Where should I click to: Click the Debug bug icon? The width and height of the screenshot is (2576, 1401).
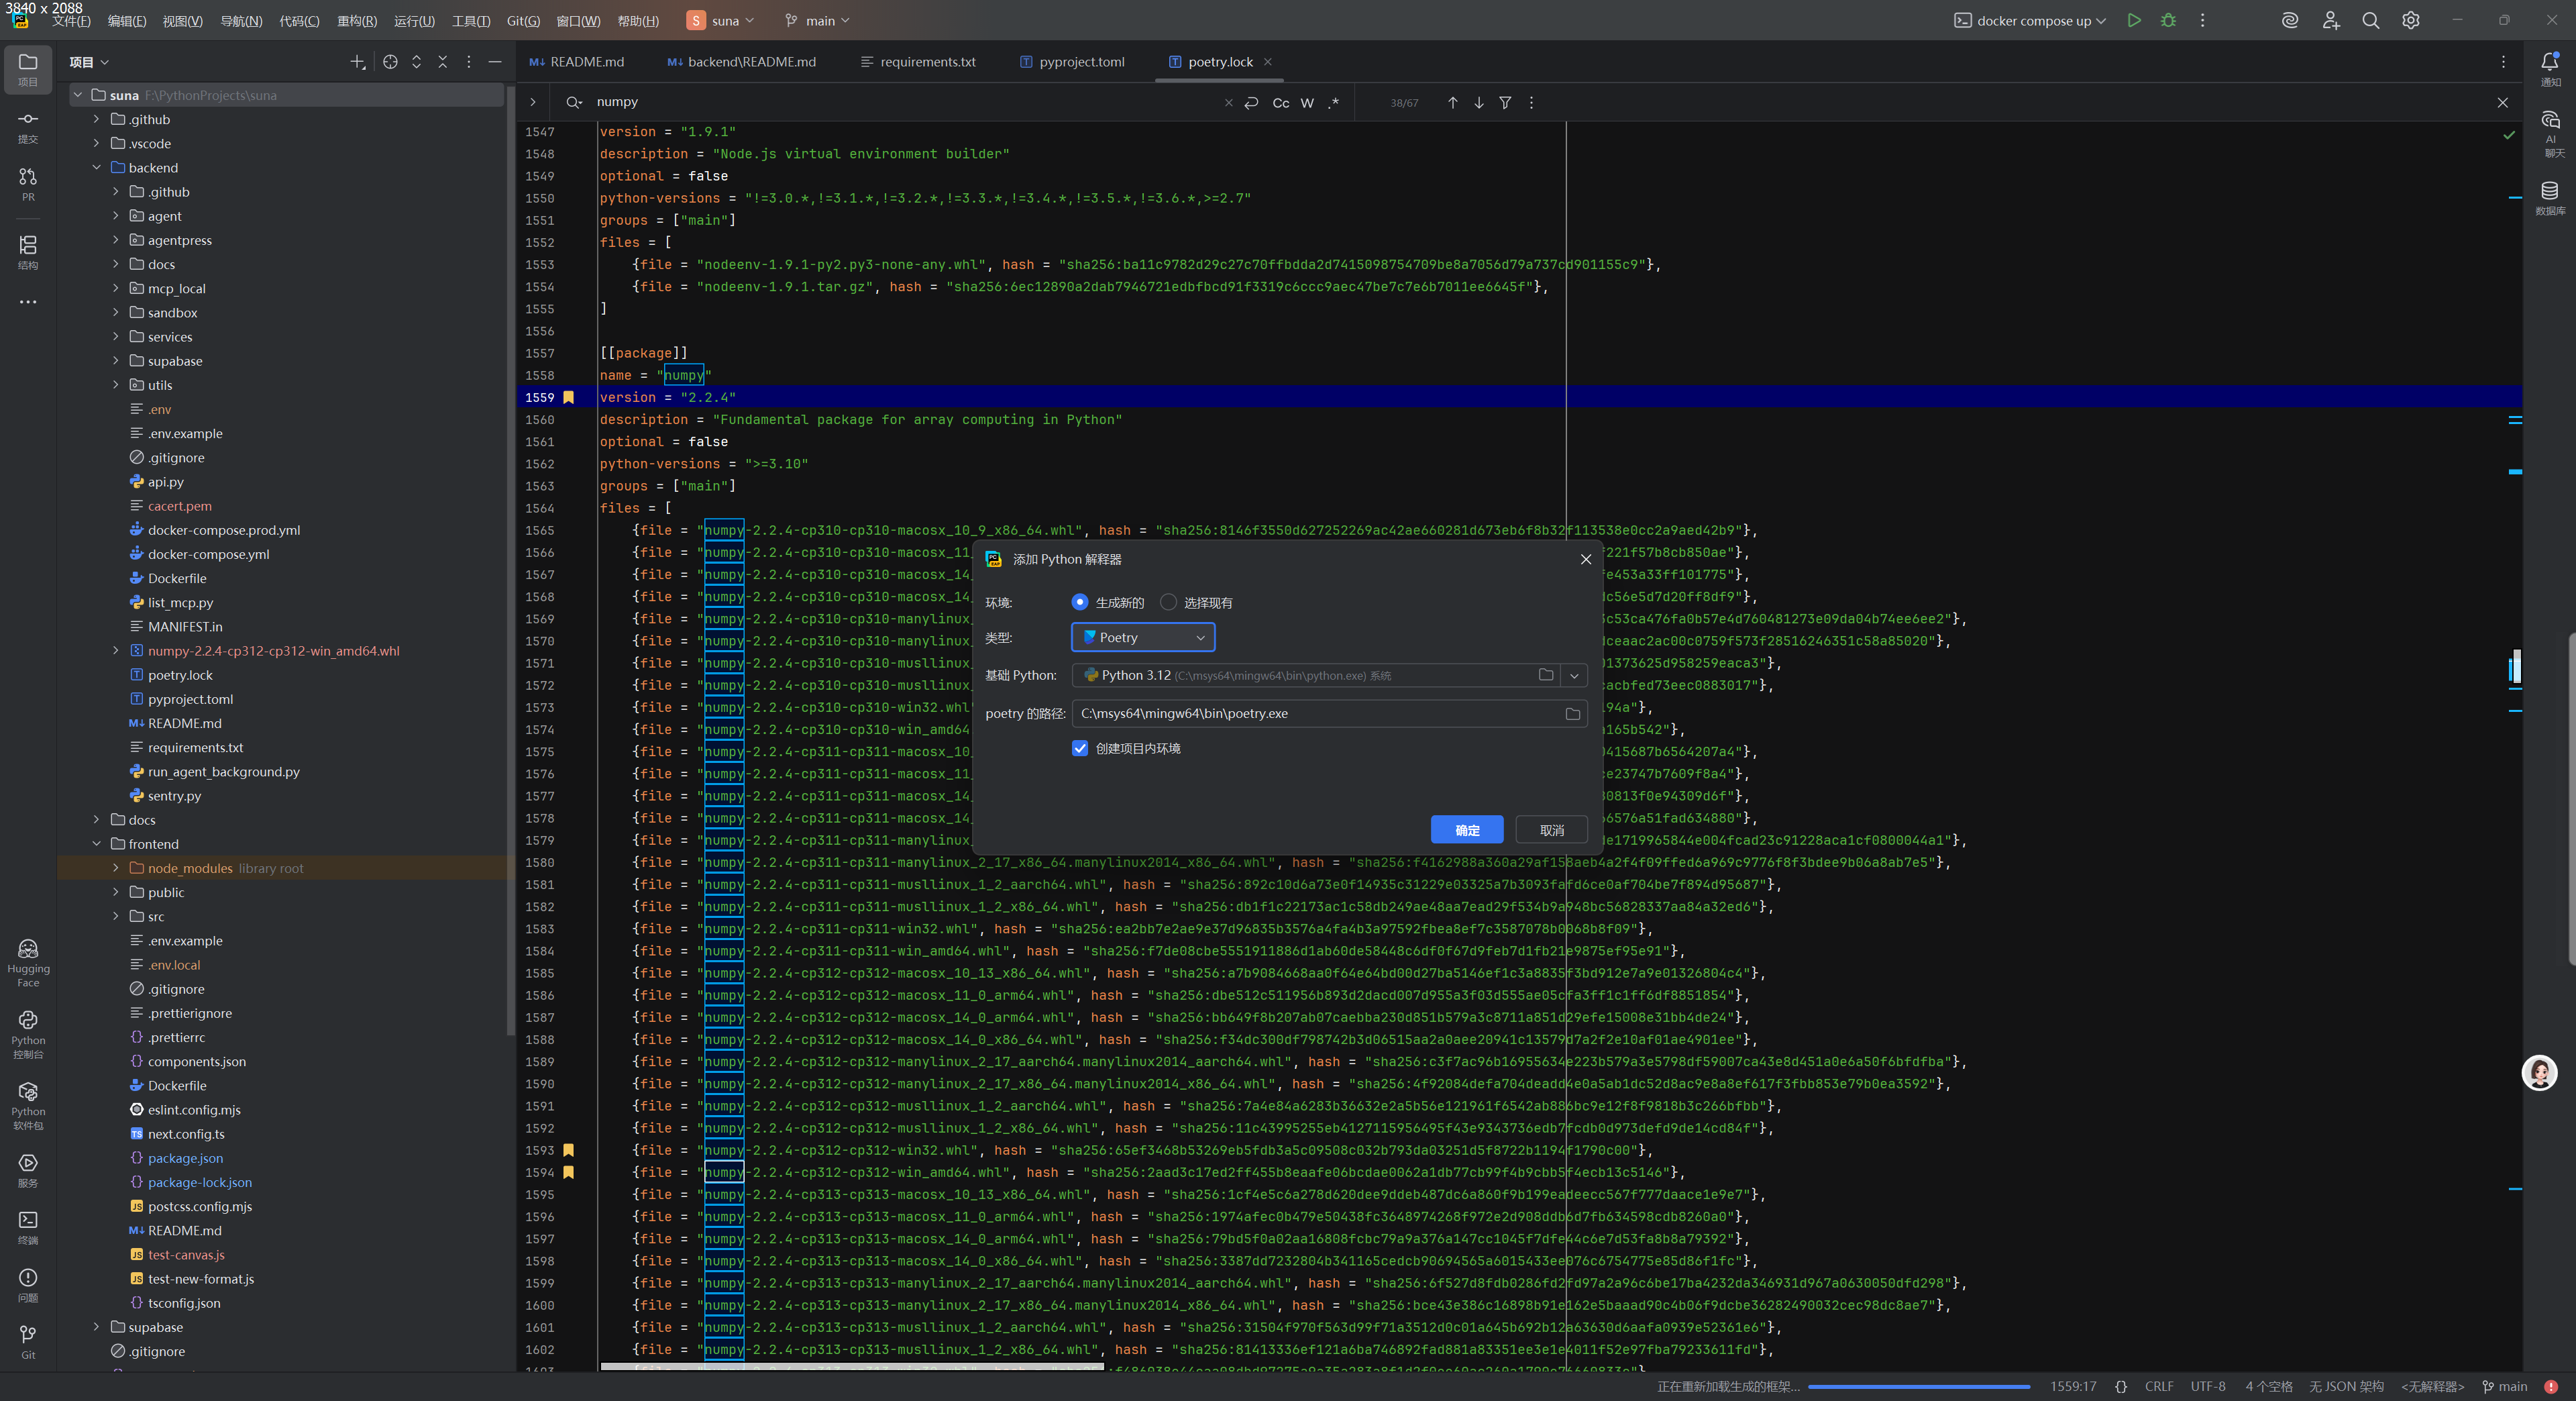(x=2168, y=20)
